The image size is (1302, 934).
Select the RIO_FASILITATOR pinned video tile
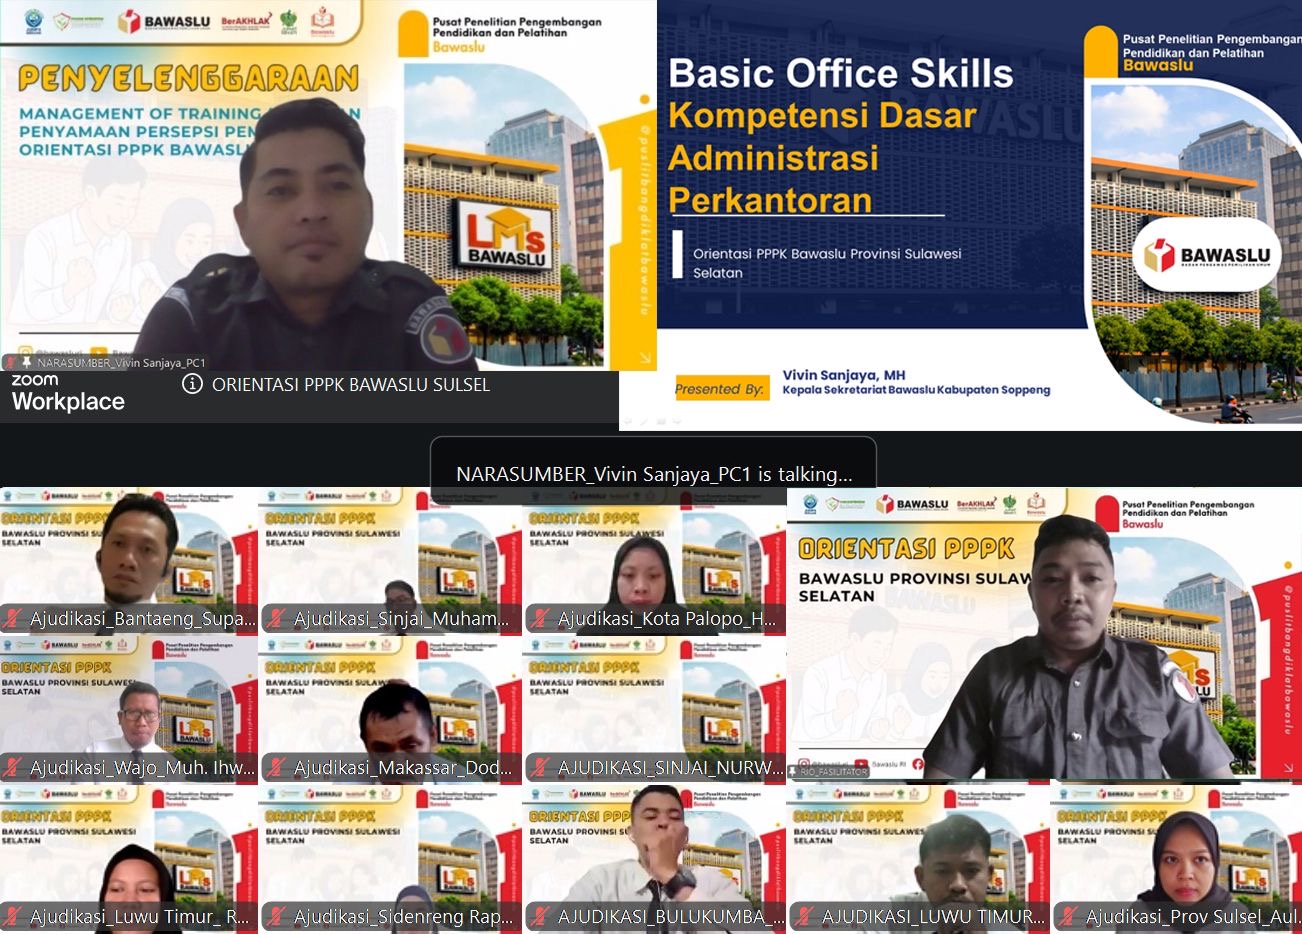click(x=1044, y=634)
